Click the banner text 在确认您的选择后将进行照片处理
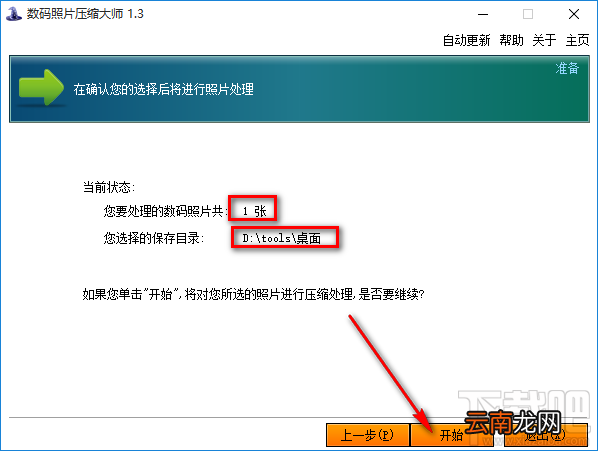Screen dimensions: 598x451 click(164, 89)
